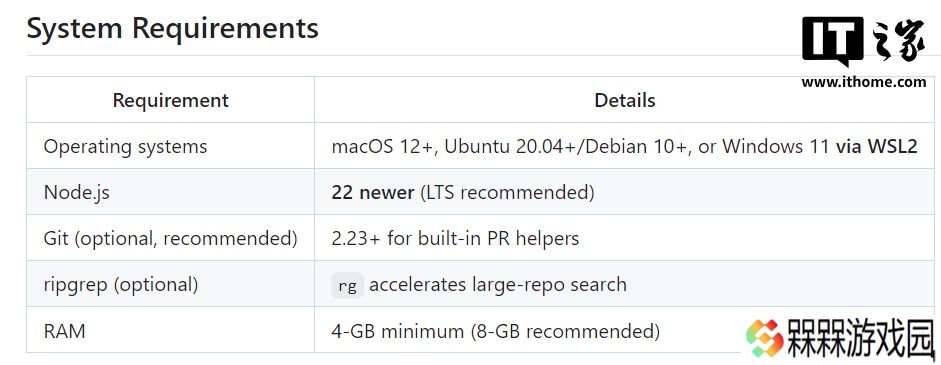
Task: Click the bold 22 newer text
Action: [x=373, y=193]
